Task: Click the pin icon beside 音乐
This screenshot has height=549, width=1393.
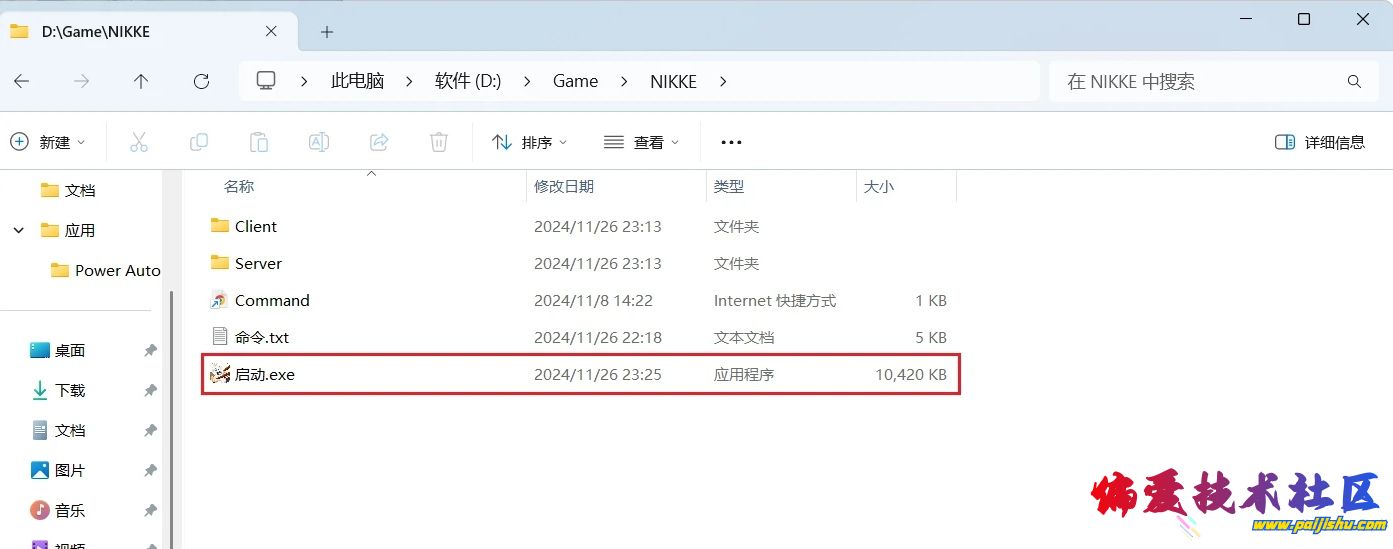Action: point(150,510)
